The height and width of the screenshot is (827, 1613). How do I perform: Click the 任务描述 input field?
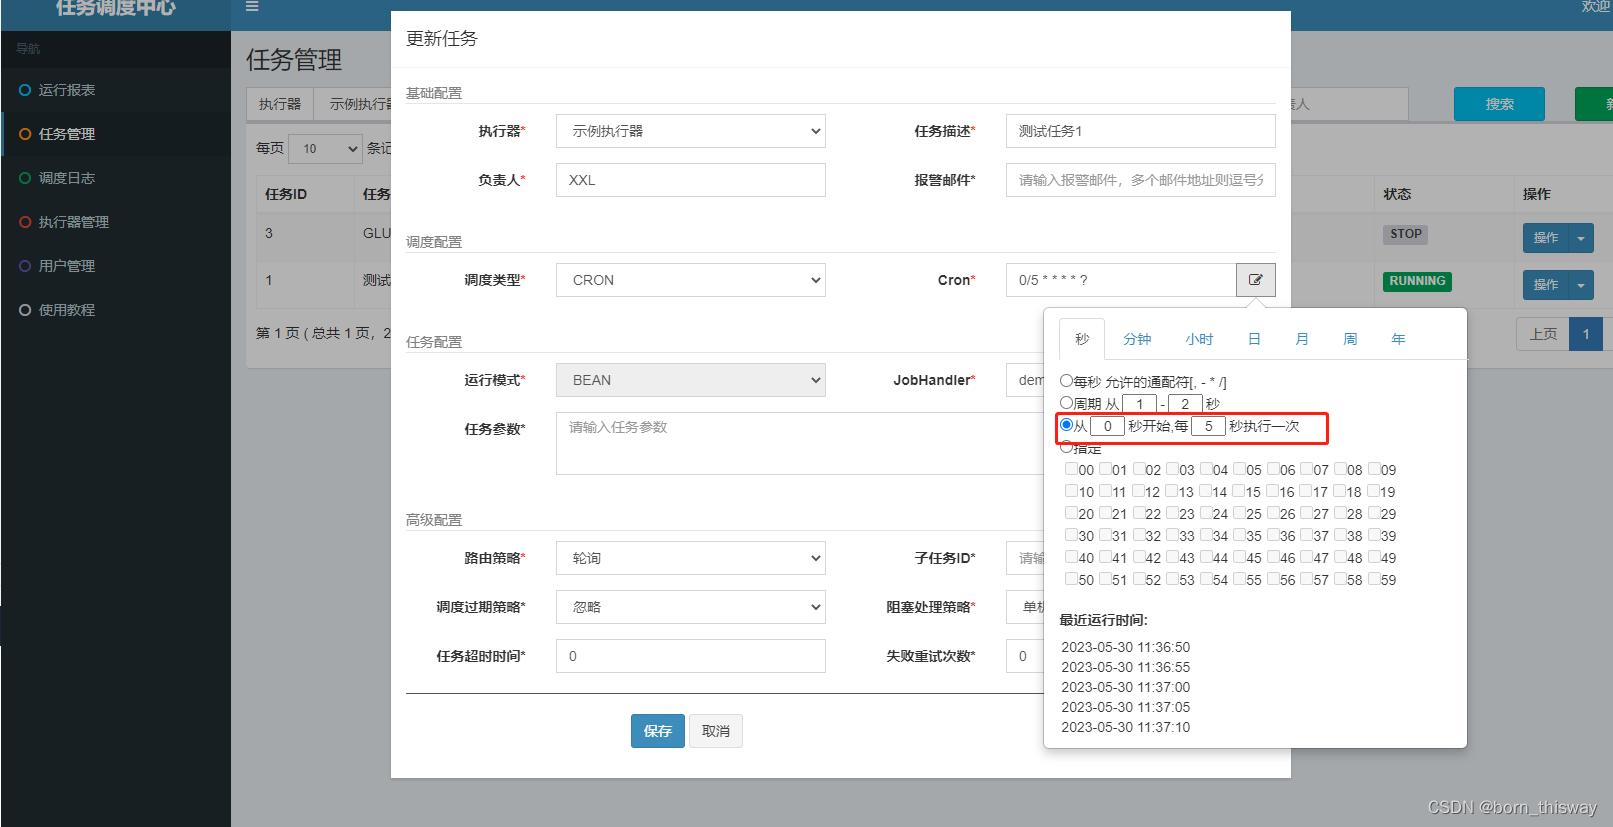(1141, 131)
